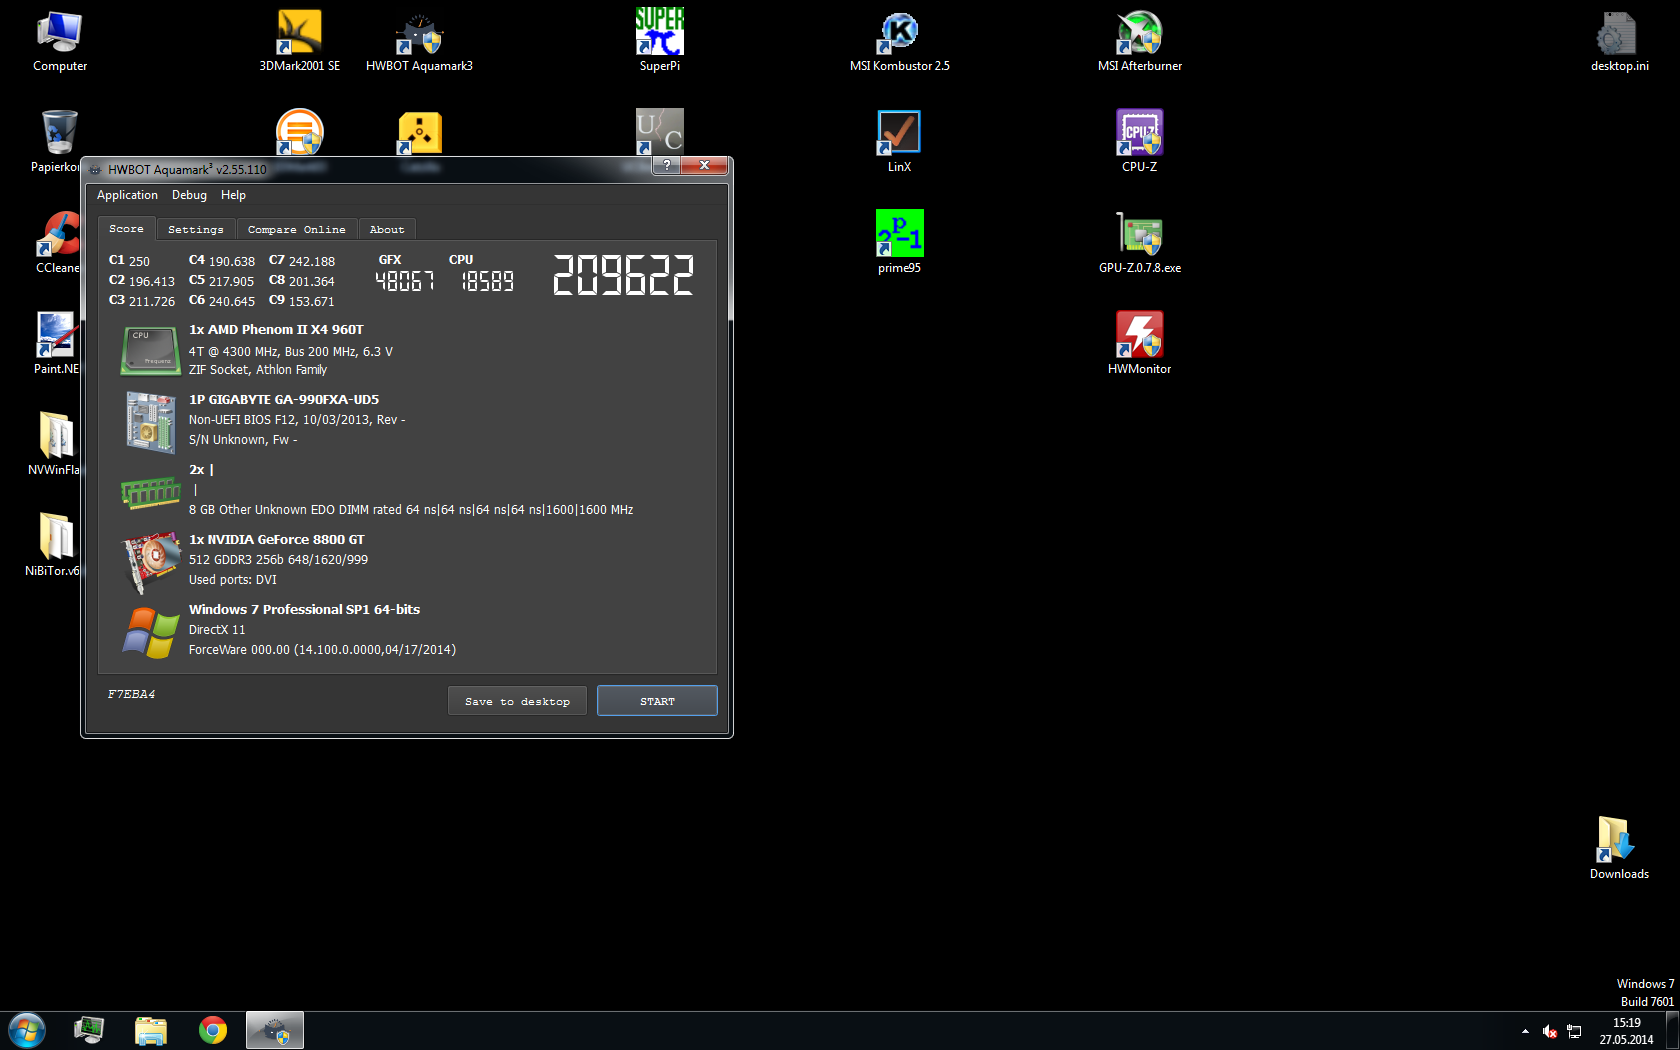Open the Windows Start menu

coord(27,1030)
